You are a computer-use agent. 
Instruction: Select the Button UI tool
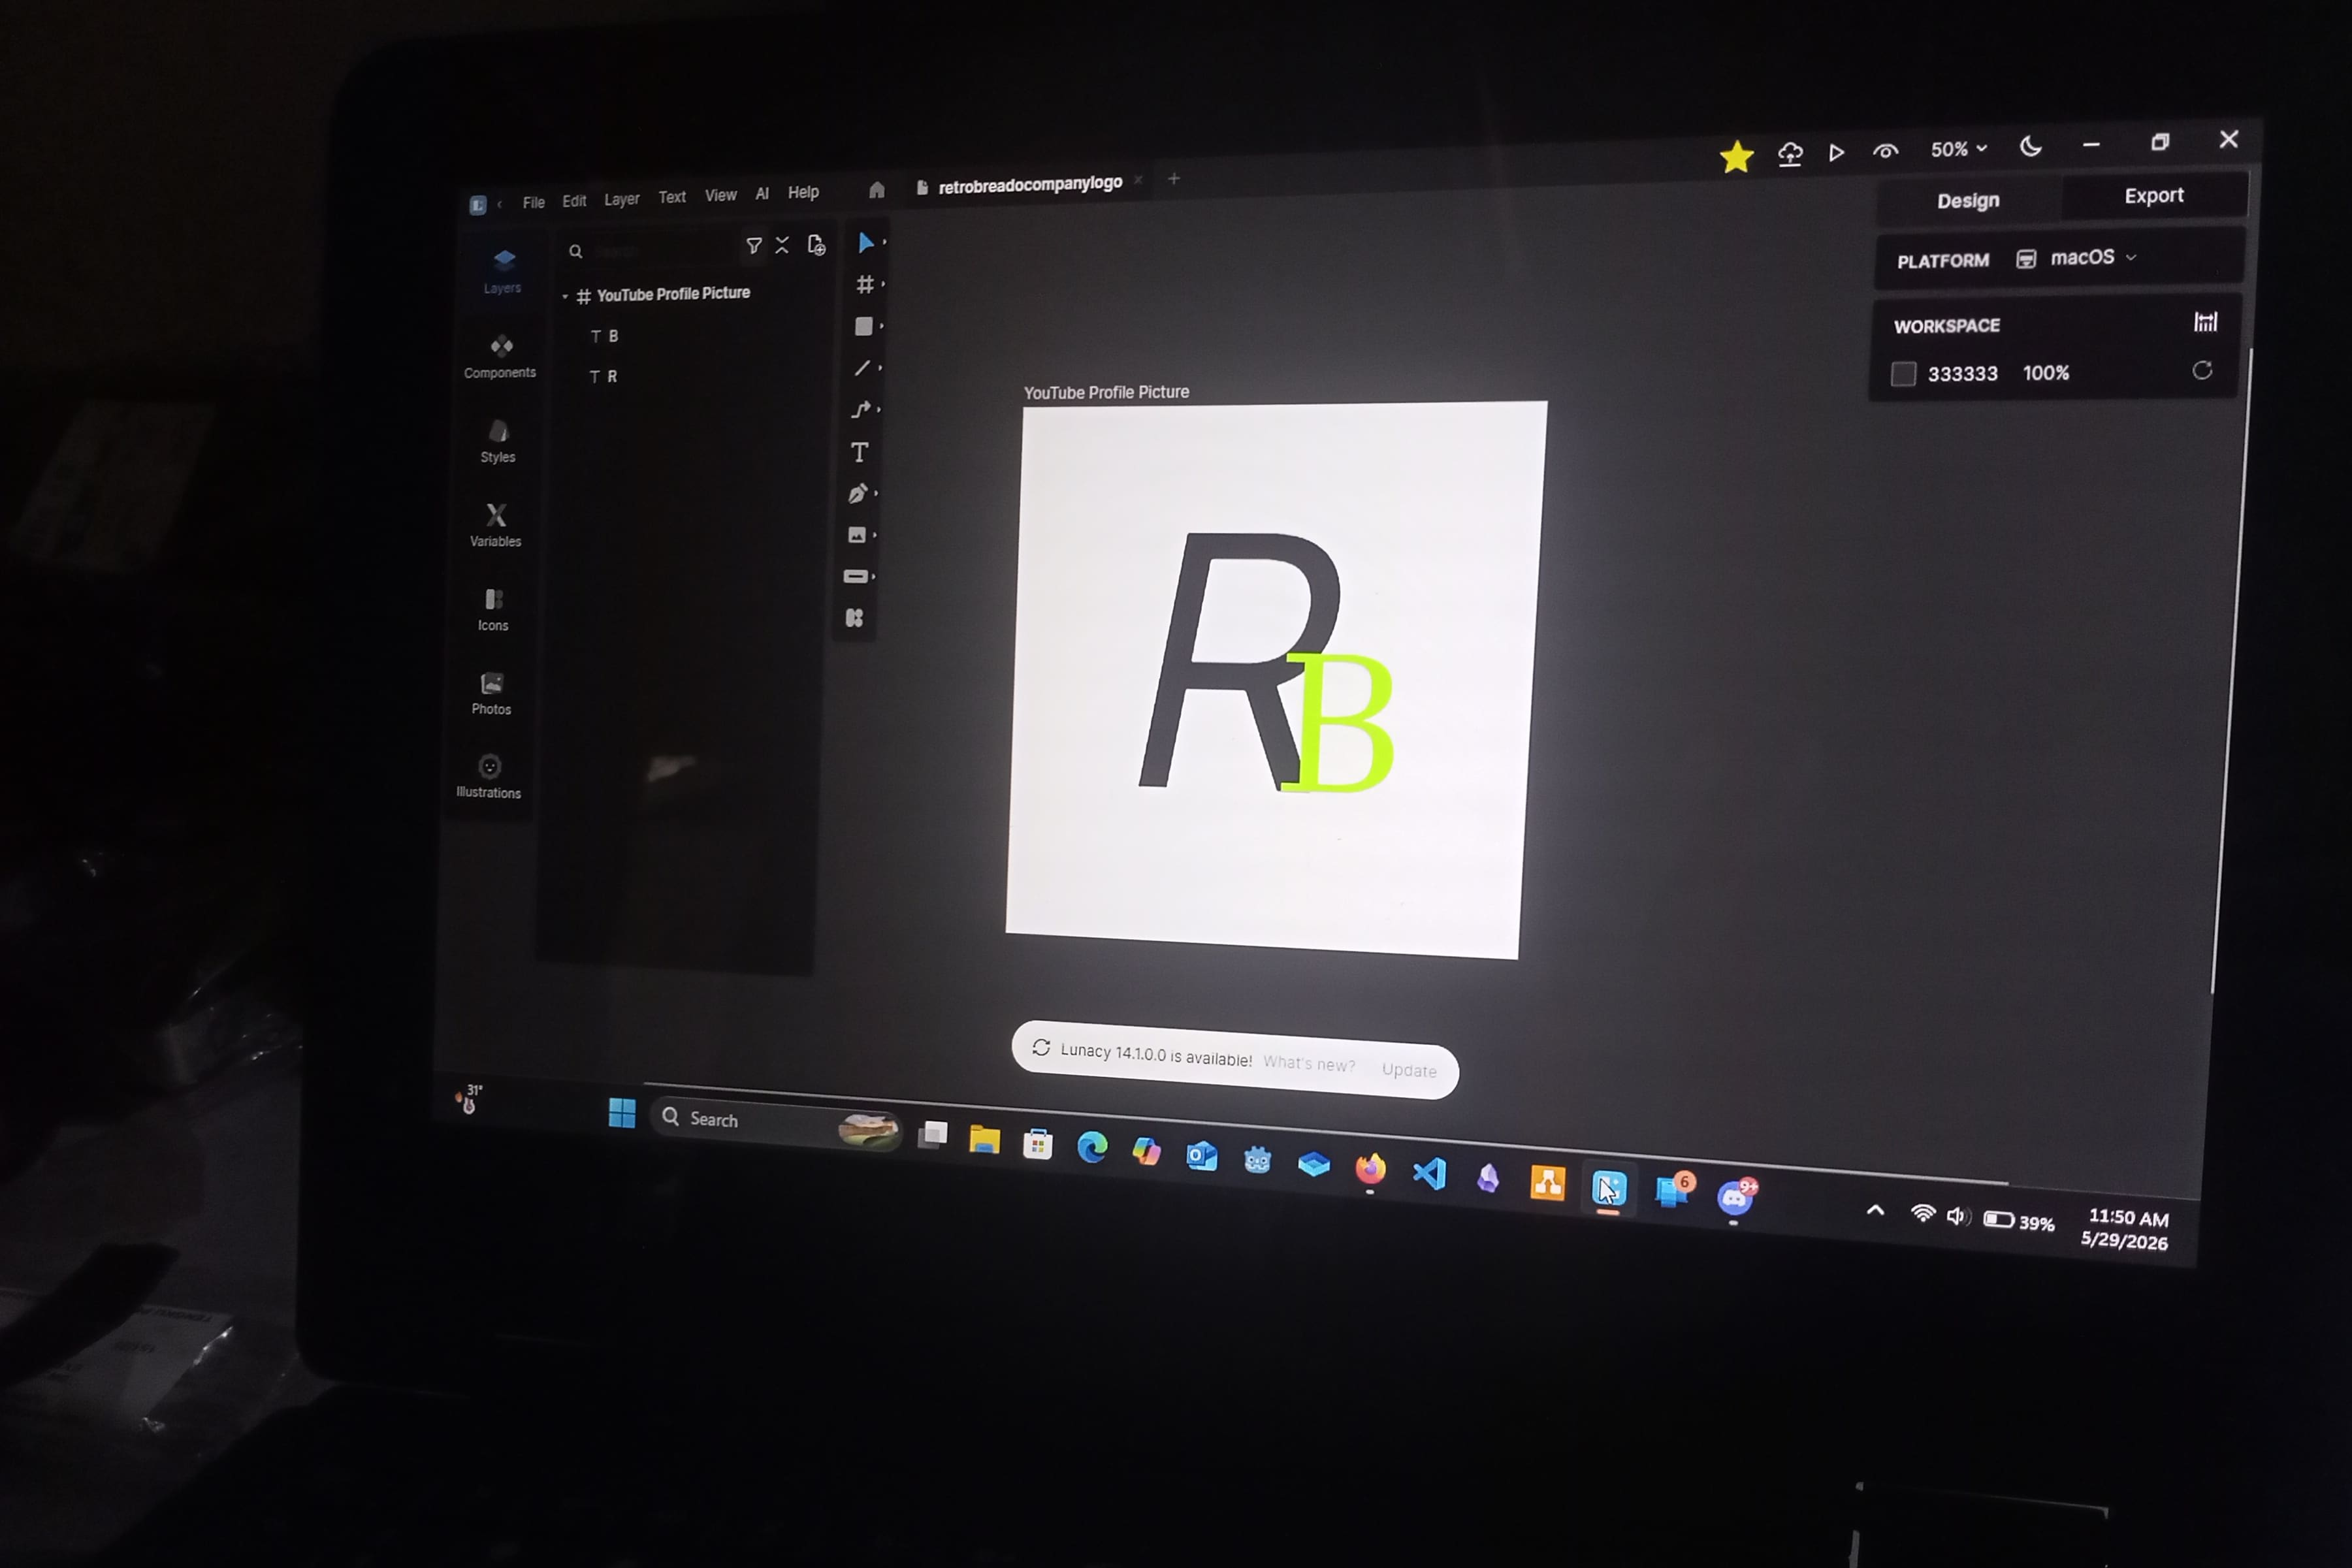pyautogui.click(x=856, y=576)
